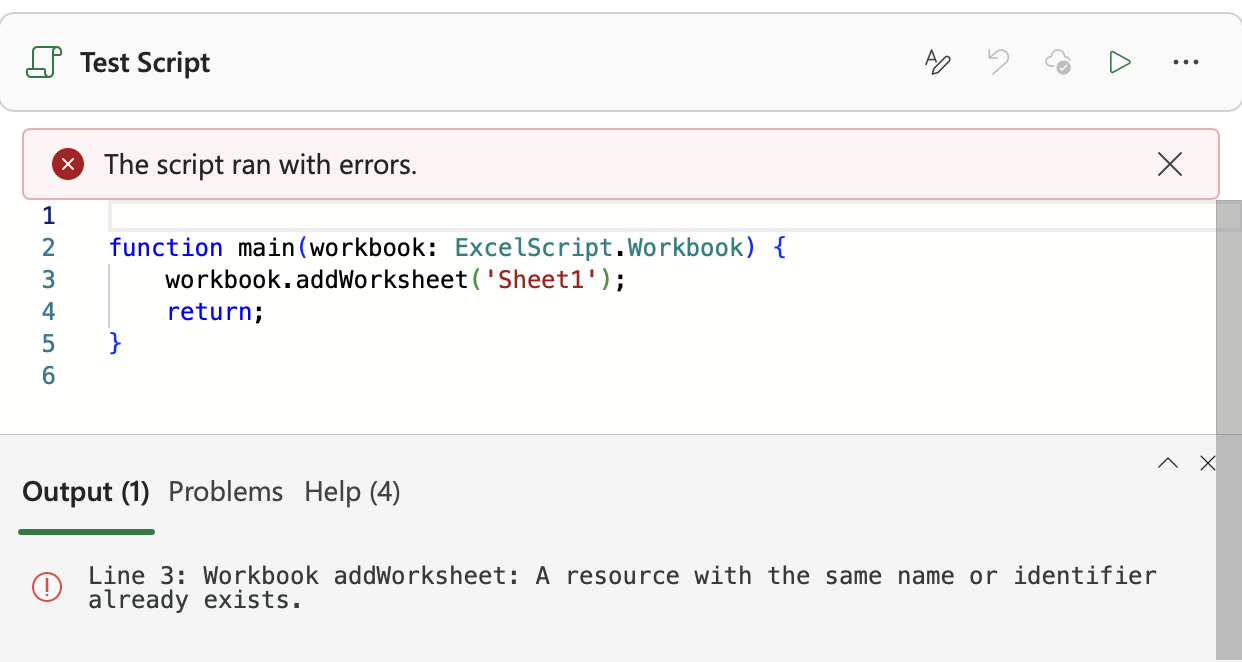The width and height of the screenshot is (1242, 662).
Task: Click the script document logo icon
Action: (x=43, y=60)
